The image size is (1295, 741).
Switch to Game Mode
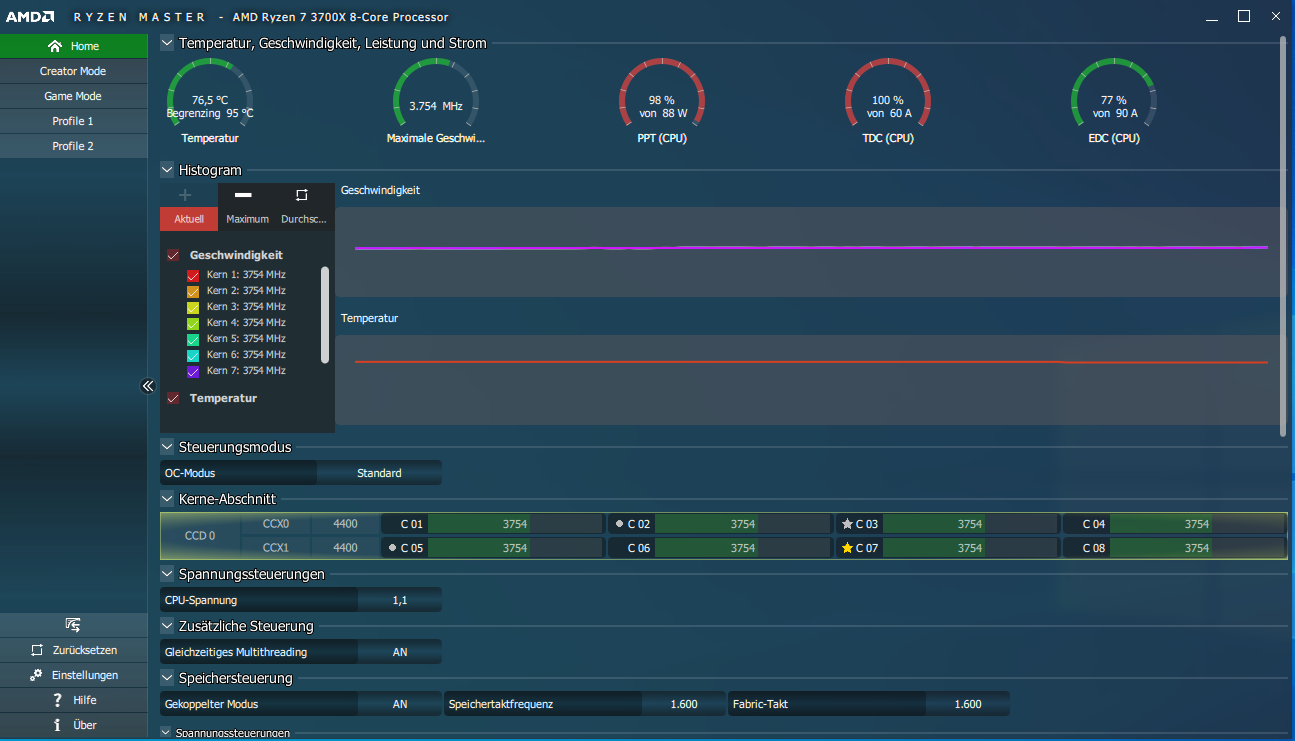pos(74,96)
